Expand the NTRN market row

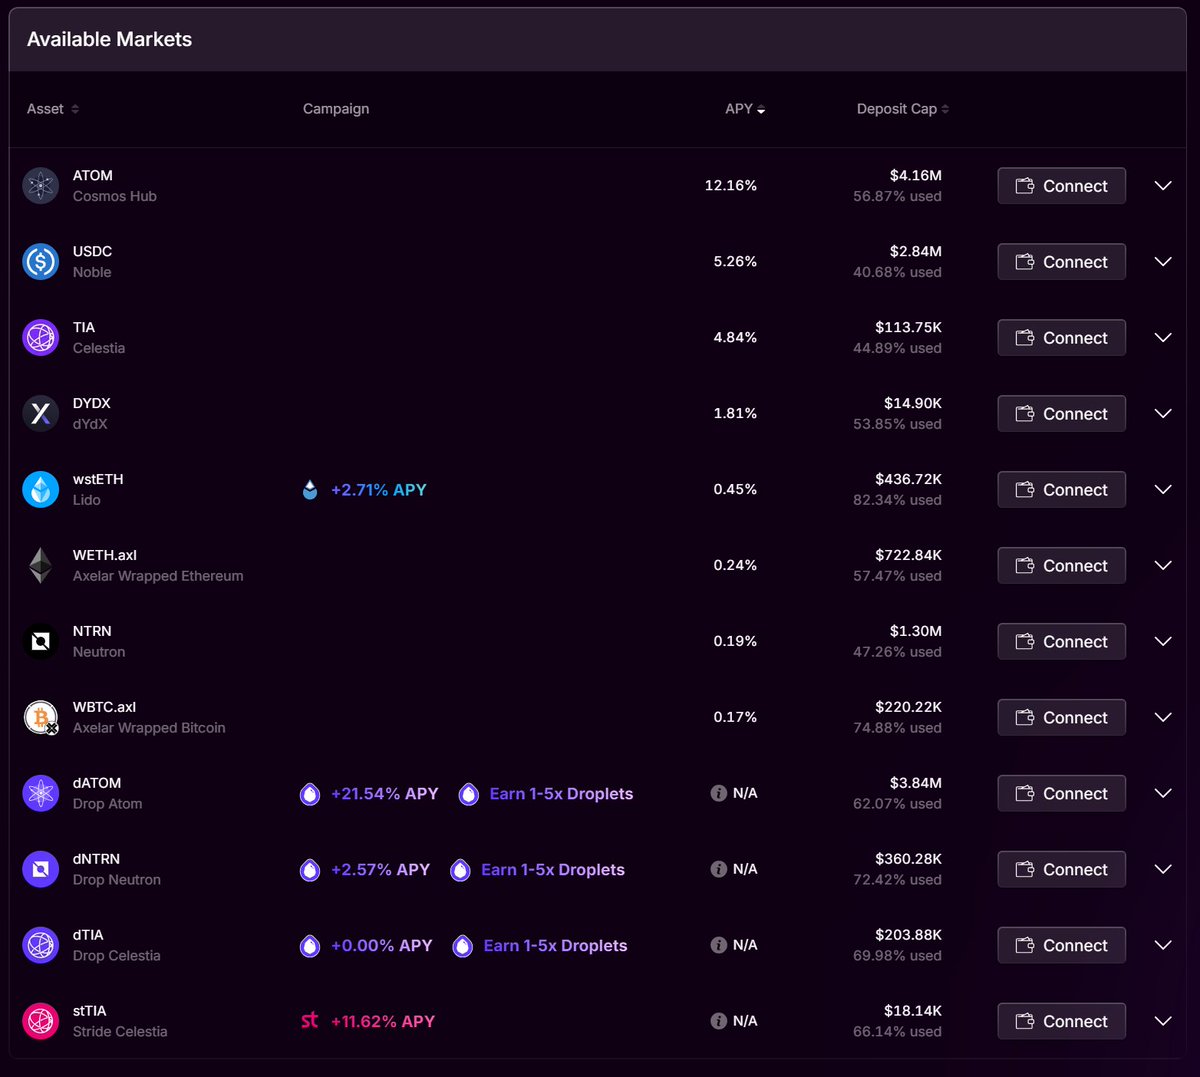pos(1163,642)
